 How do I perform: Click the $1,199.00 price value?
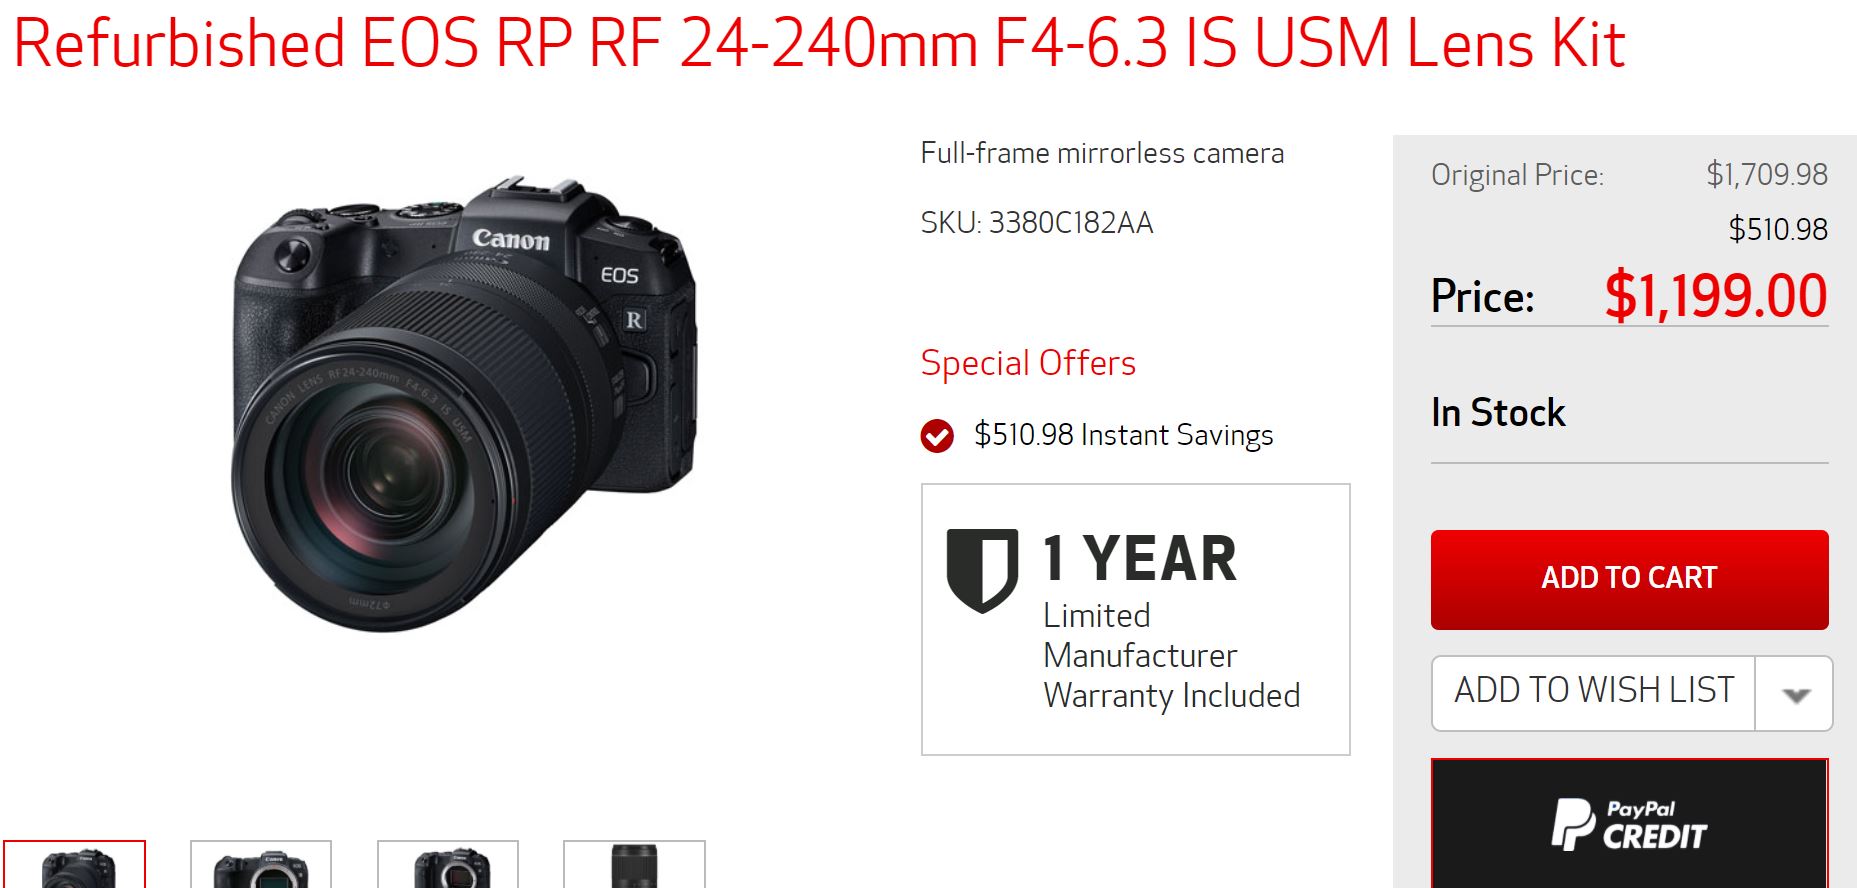(x=1716, y=296)
